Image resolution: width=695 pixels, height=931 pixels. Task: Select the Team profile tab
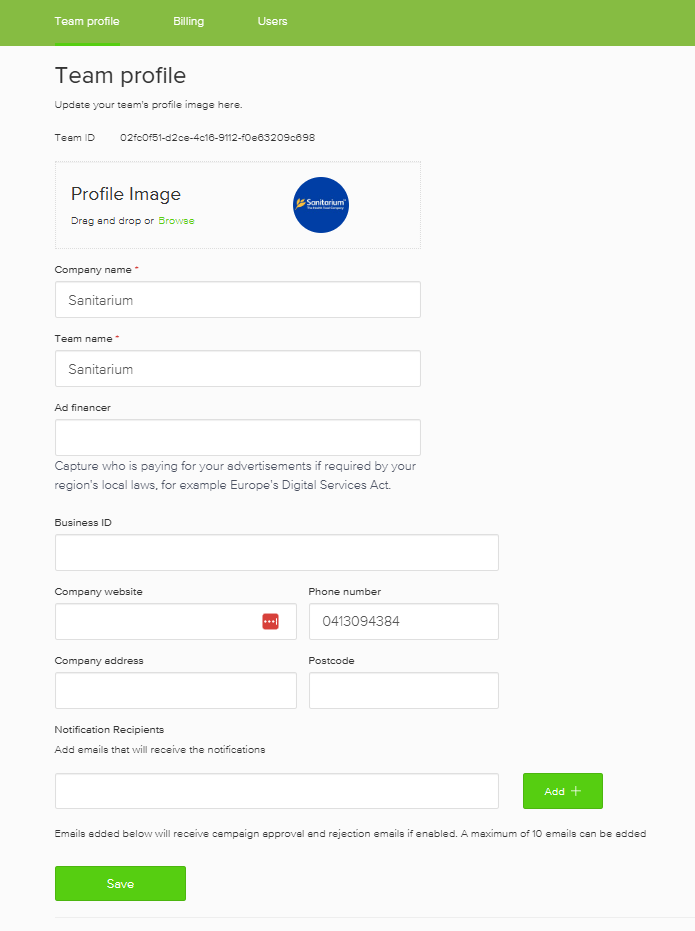(87, 21)
